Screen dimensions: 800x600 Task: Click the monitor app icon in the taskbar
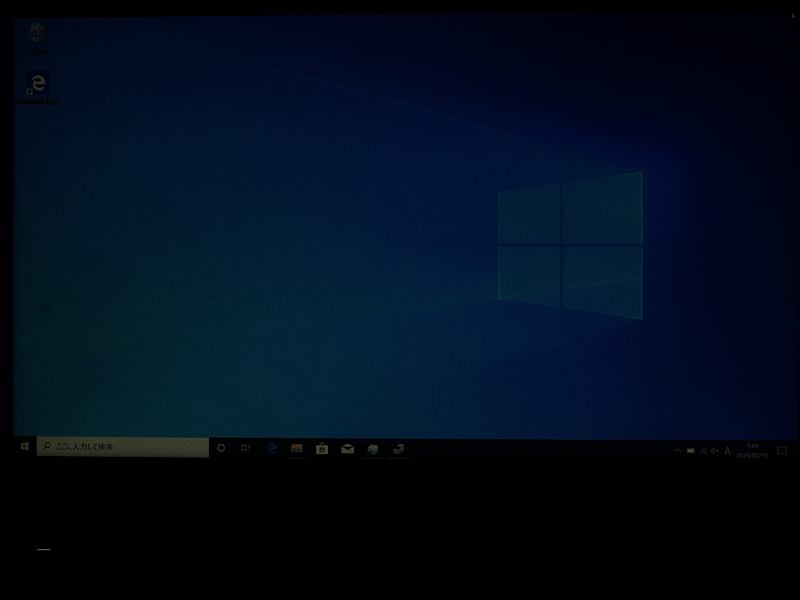pyautogui.click(x=373, y=449)
